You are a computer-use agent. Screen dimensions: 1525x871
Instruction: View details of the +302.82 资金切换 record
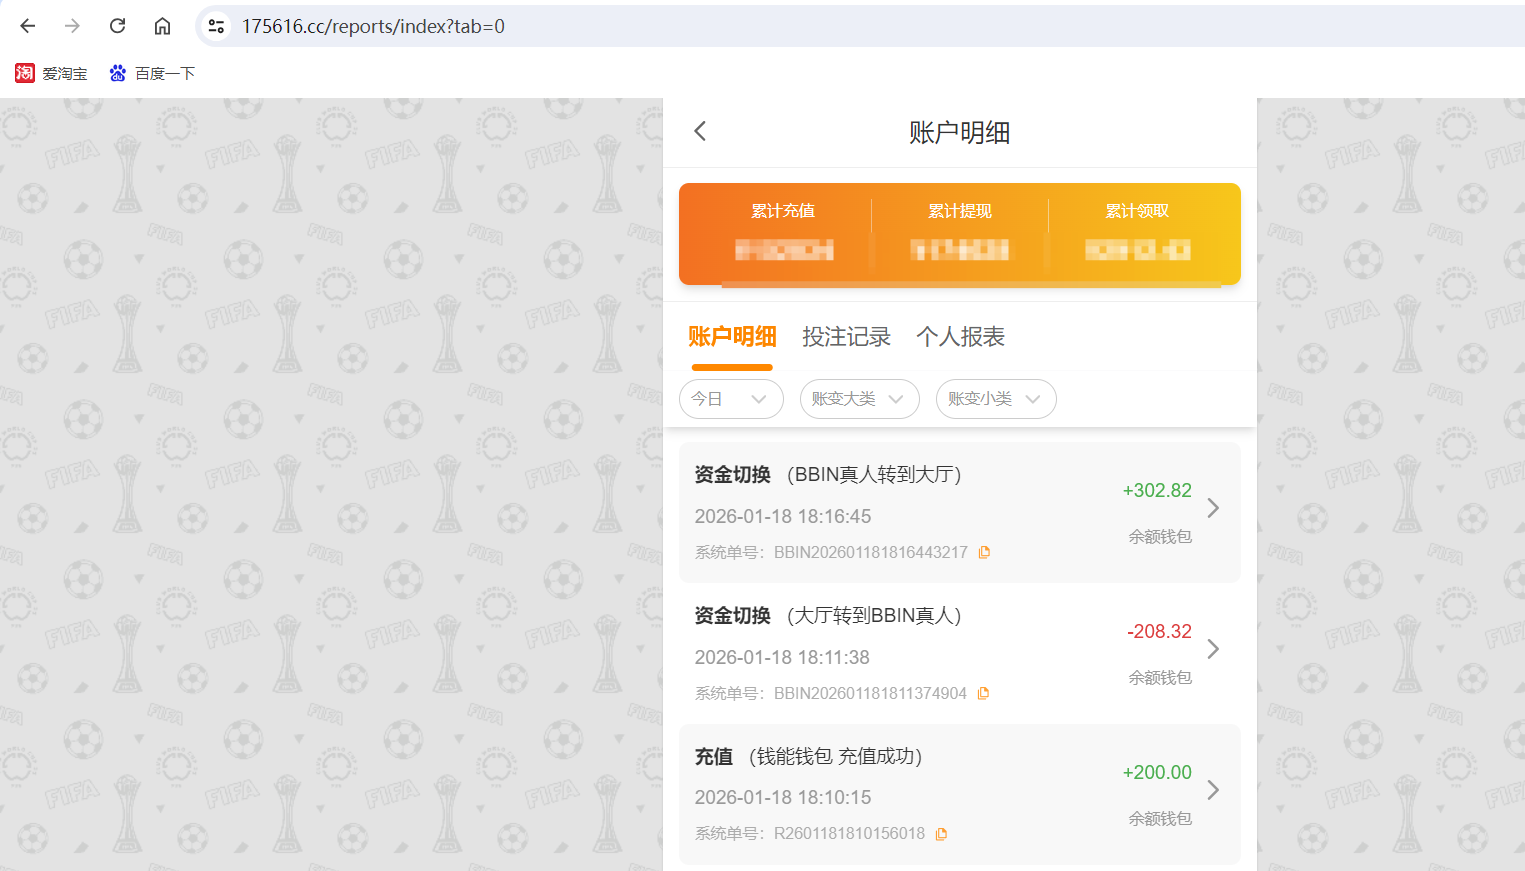coord(1213,508)
